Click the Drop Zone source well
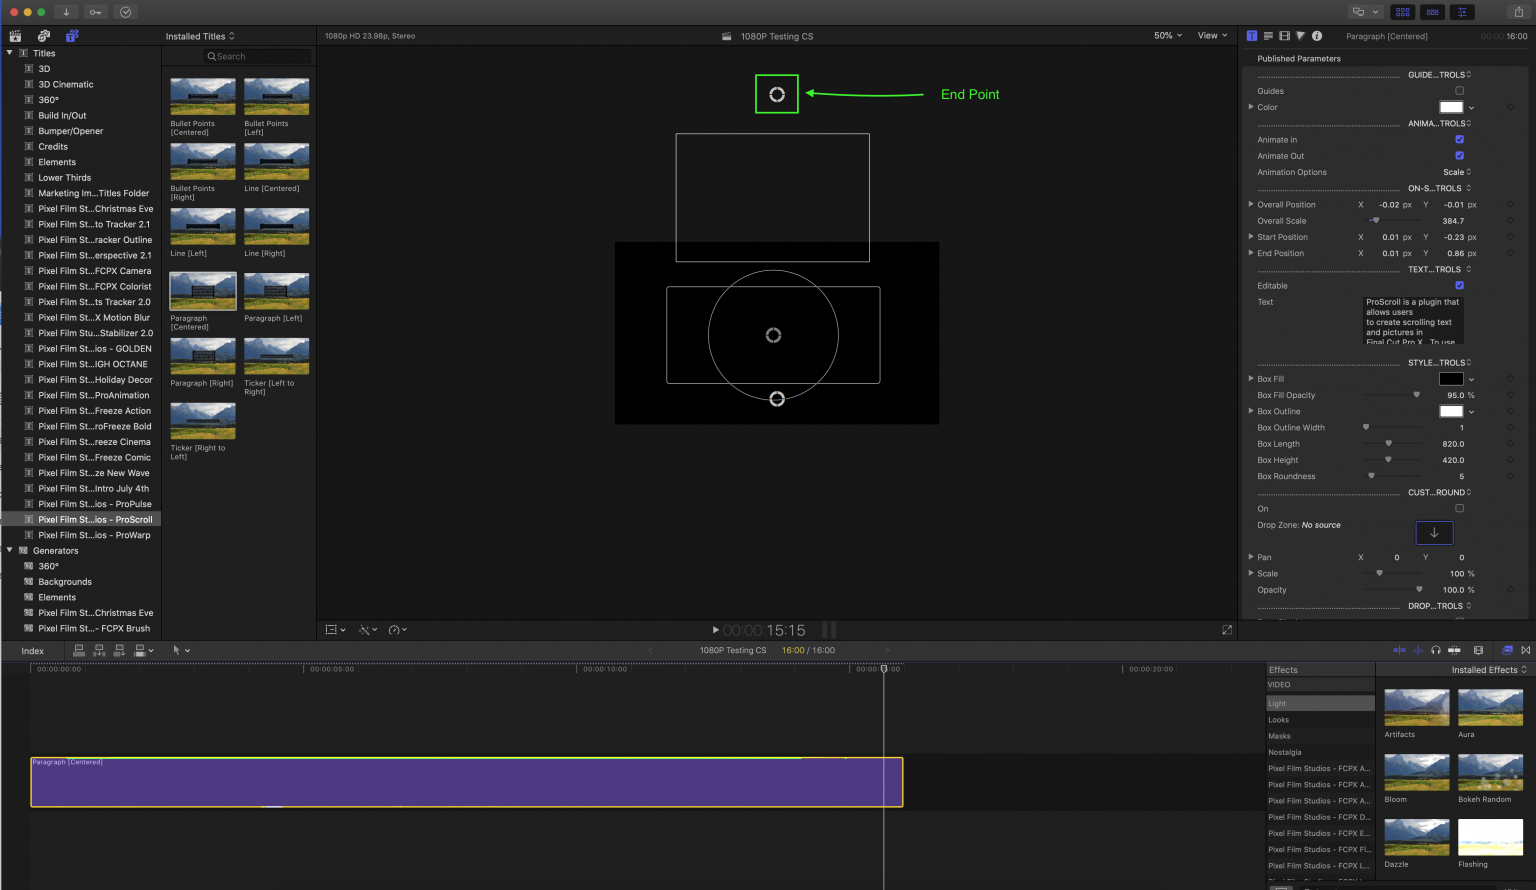The width and height of the screenshot is (1536, 890). tap(1434, 533)
